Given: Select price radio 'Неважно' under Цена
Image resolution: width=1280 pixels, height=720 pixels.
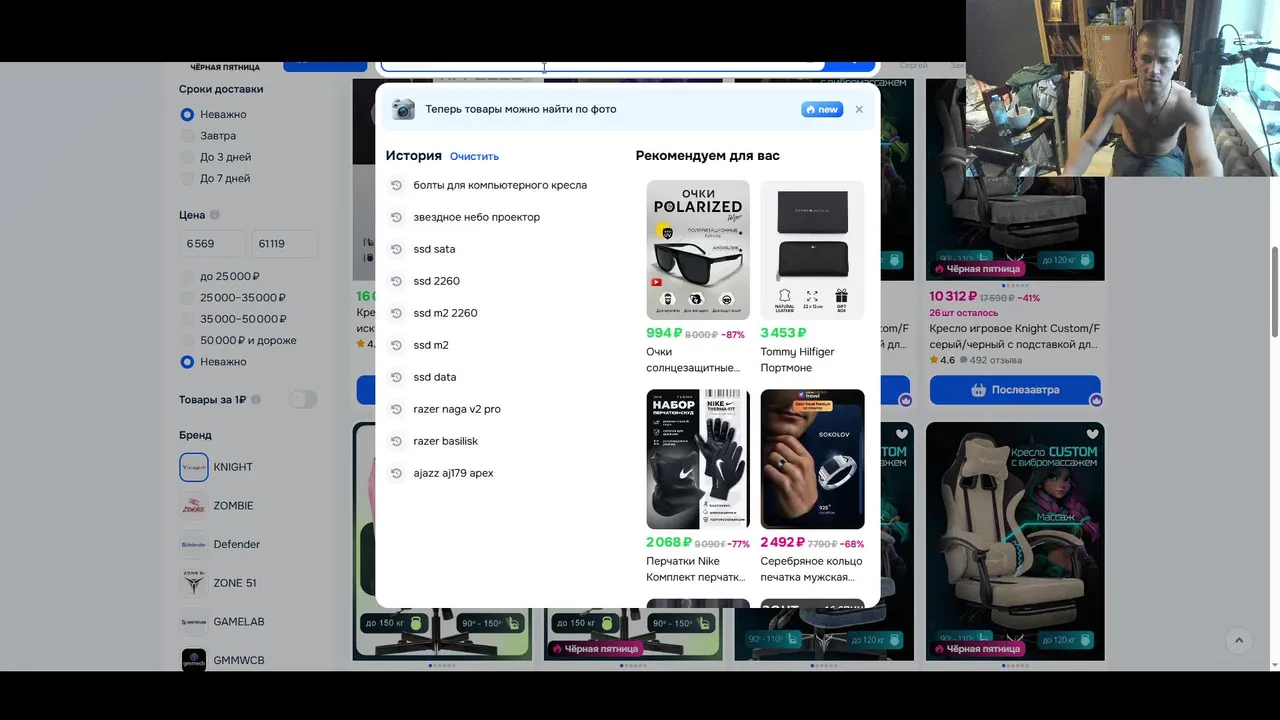Looking at the screenshot, I should tap(187, 362).
